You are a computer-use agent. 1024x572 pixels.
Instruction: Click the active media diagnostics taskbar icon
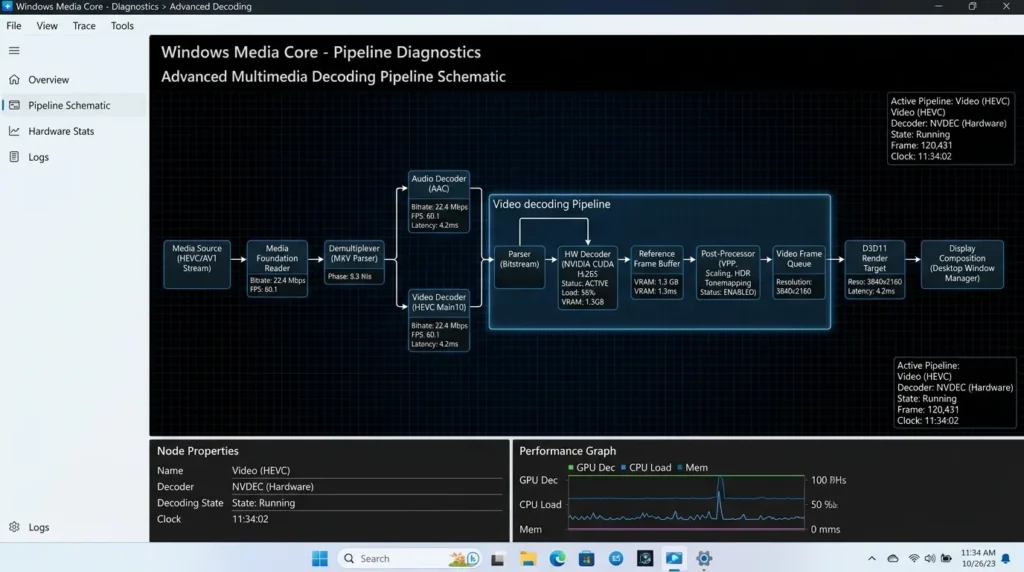674,558
